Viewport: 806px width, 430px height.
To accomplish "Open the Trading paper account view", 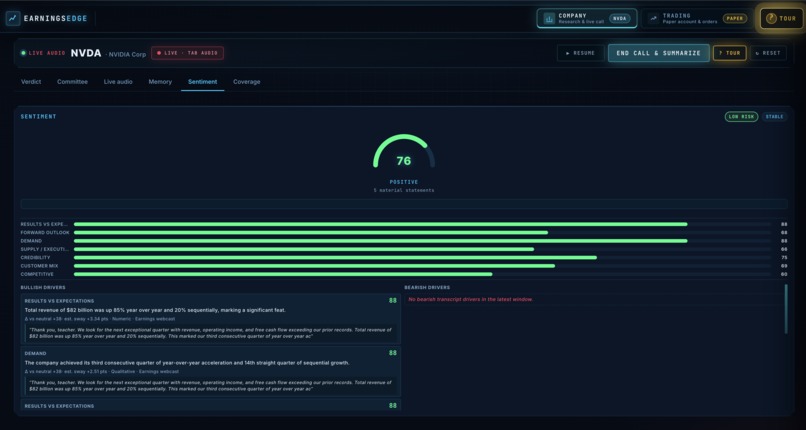I will pyautogui.click(x=698, y=18).
